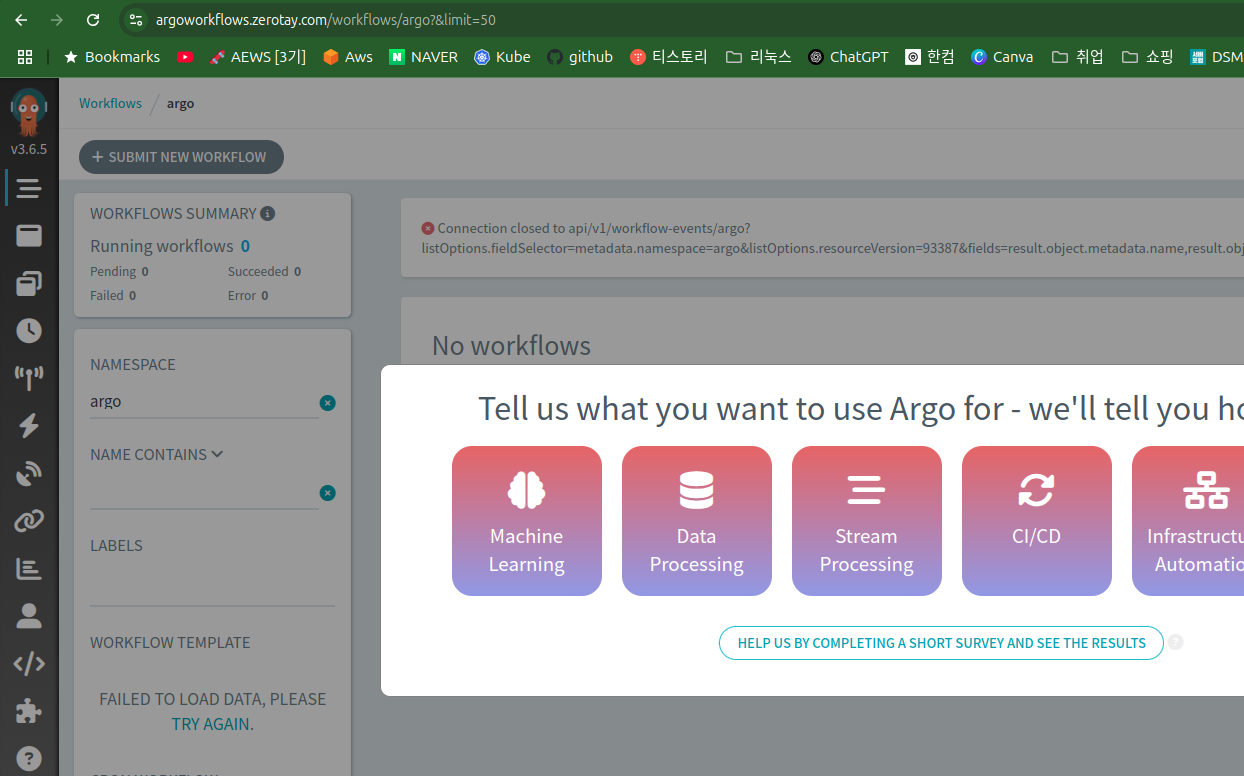The width and height of the screenshot is (1244, 776).
Task: Clear the namespace field with x icon
Action: [x=327, y=403]
